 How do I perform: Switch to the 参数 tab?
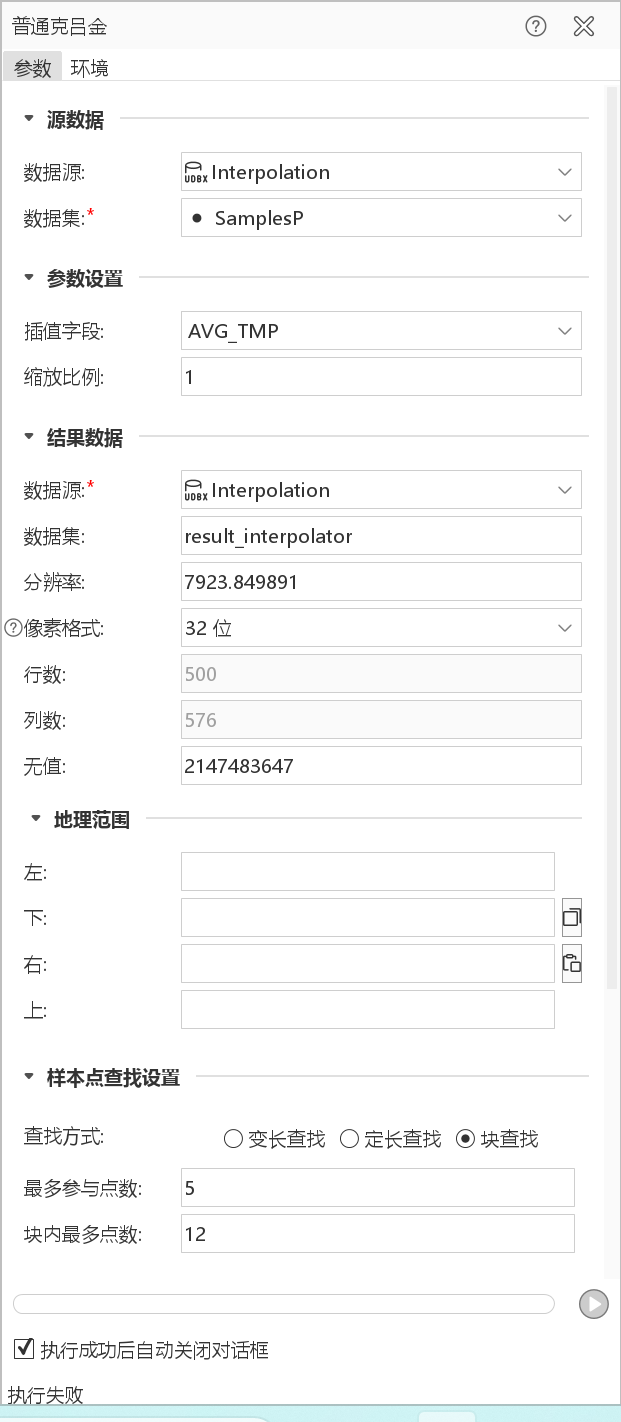32,68
